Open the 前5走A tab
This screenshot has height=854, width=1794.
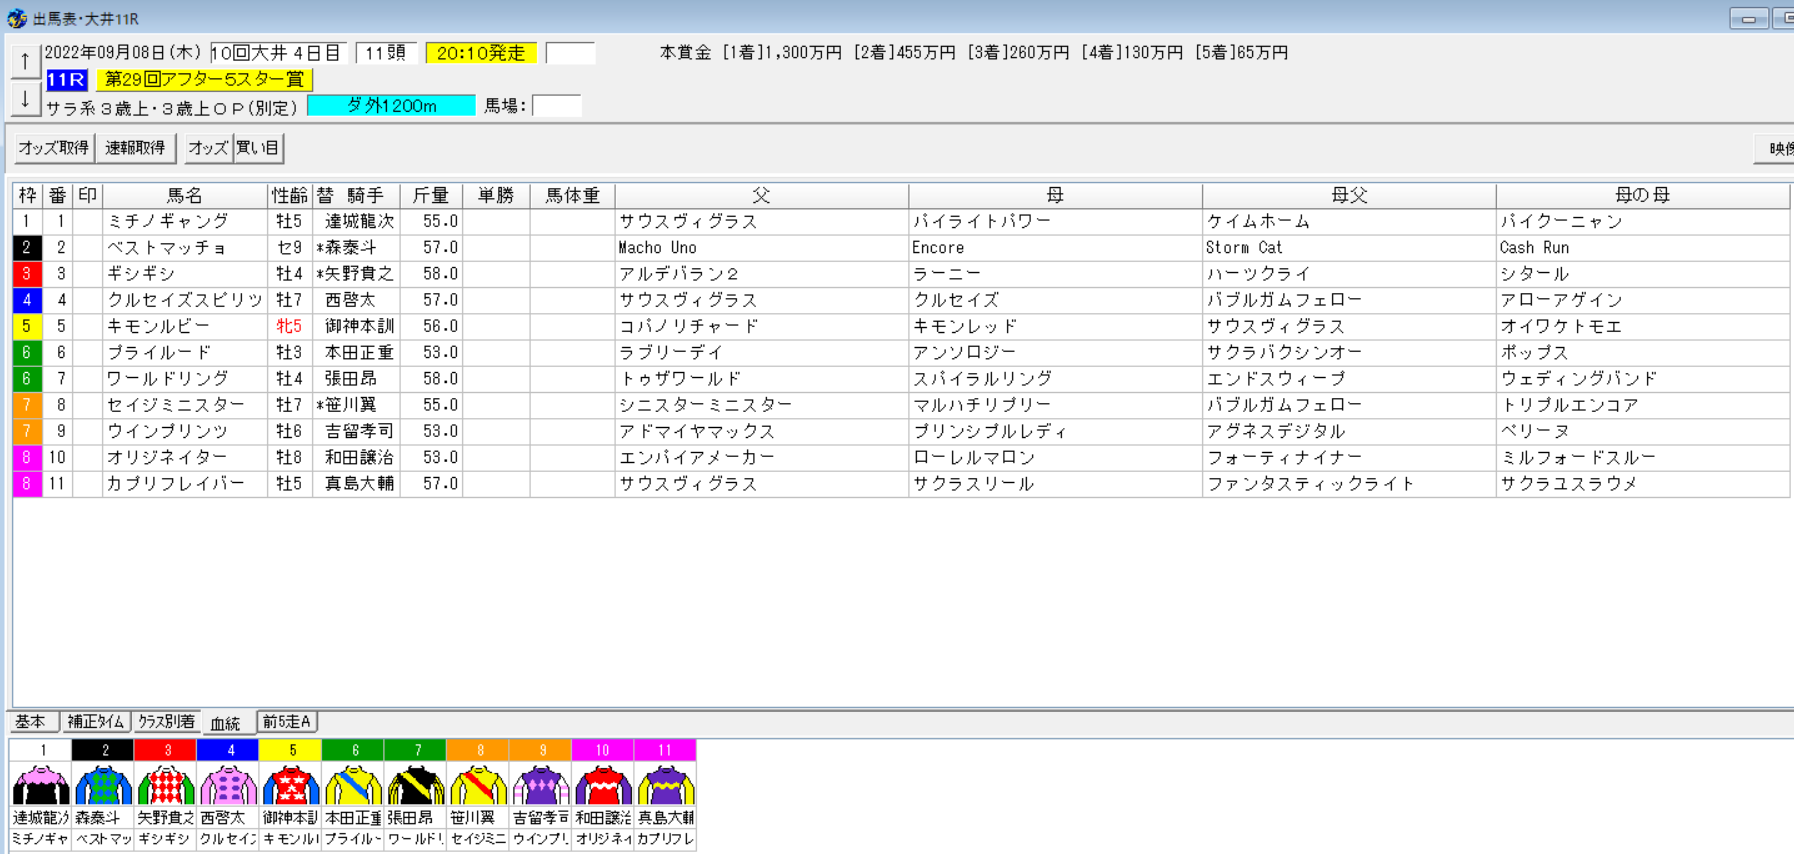coord(287,722)
